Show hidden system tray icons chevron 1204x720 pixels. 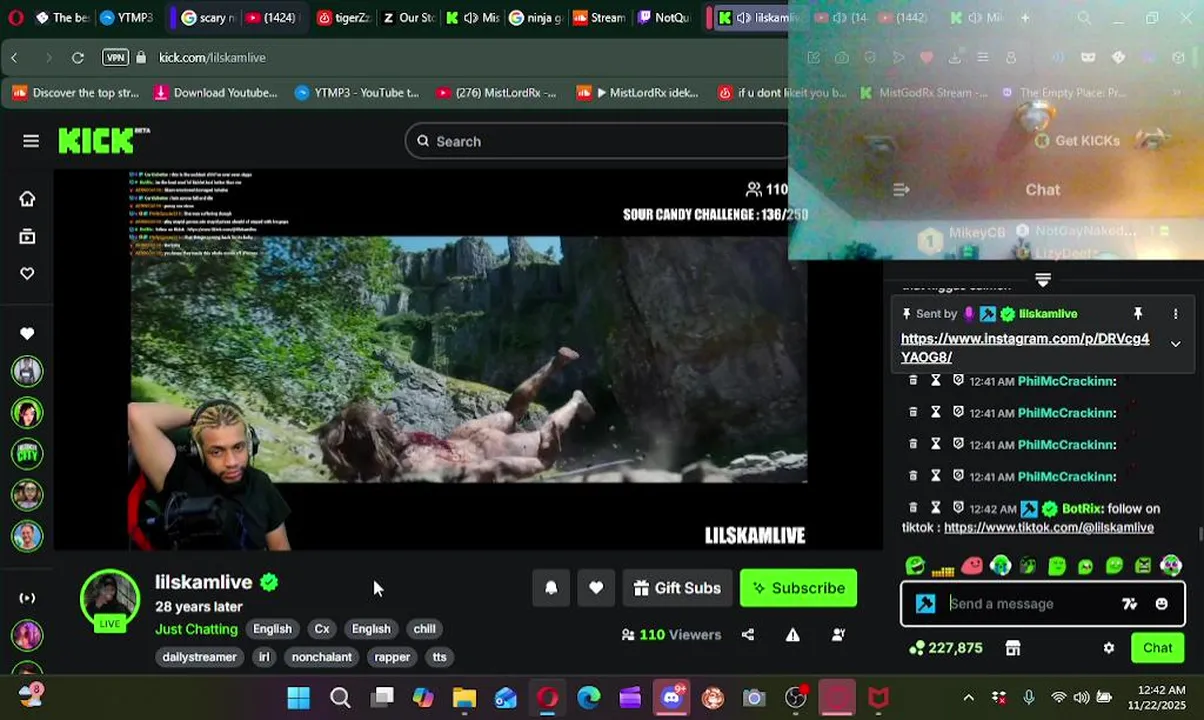tap(968, 698)
